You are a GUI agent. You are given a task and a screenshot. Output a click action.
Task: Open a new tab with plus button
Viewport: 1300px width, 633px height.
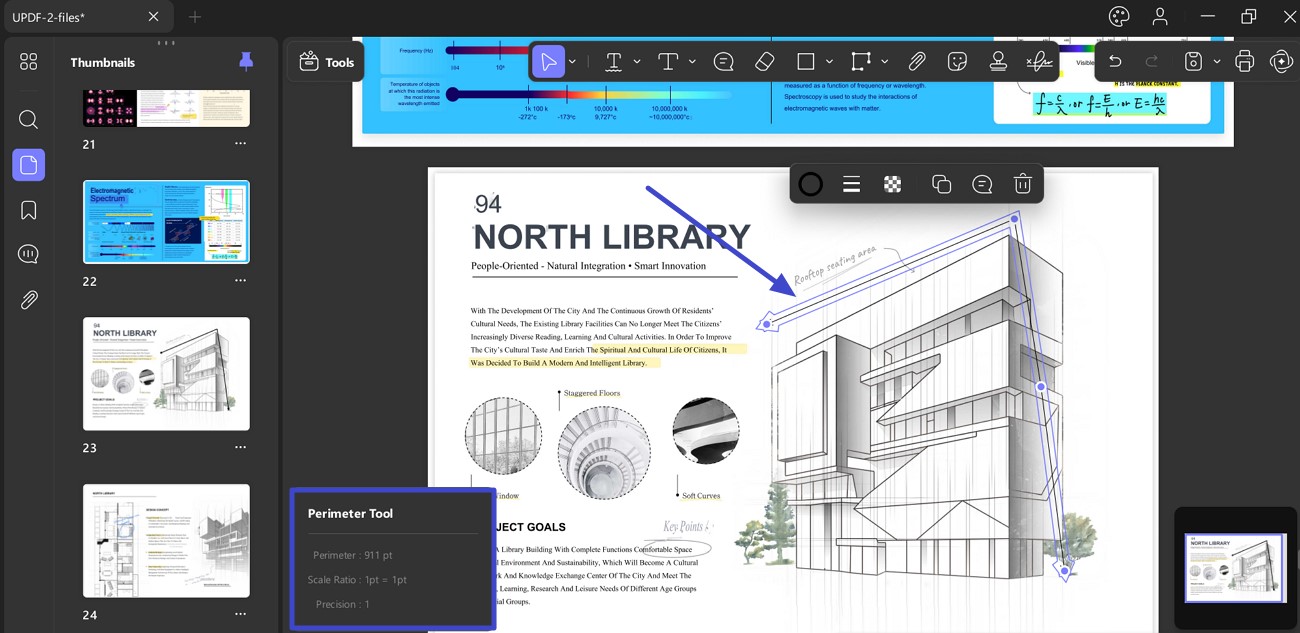[x=195, y=17]
